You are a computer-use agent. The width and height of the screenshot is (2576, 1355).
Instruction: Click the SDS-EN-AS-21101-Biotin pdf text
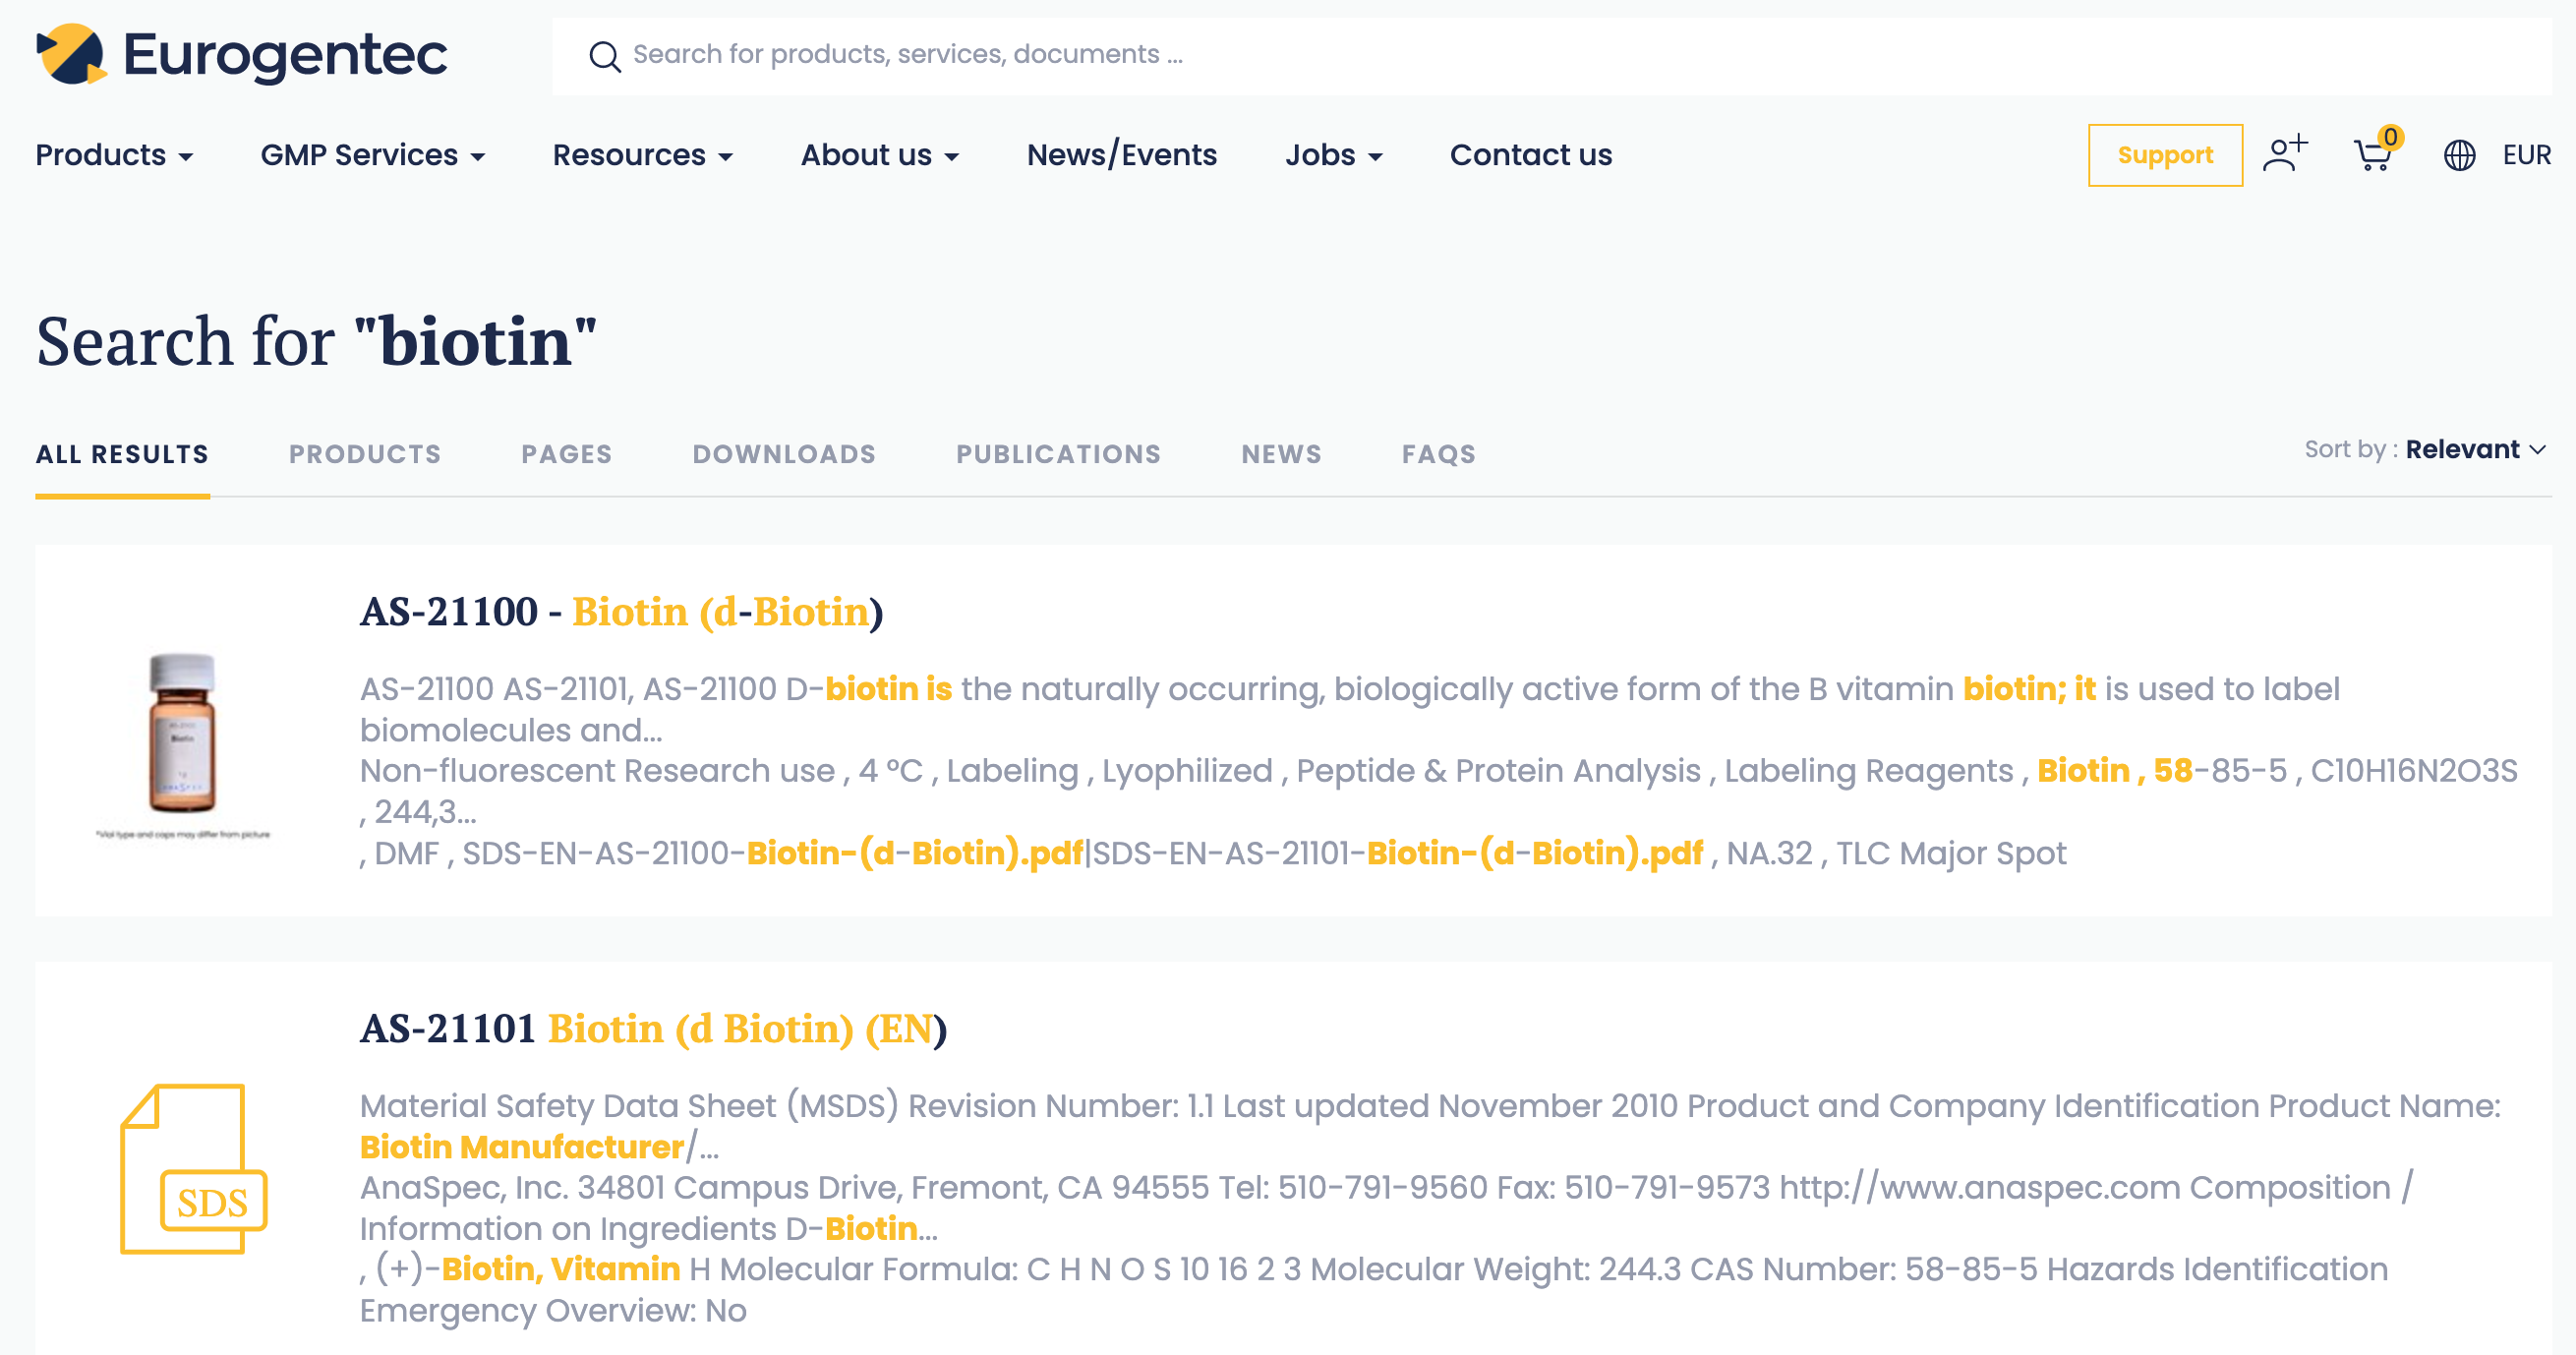point(1397,853)
